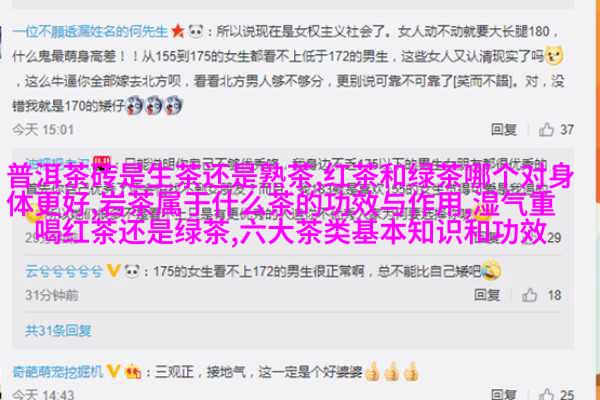This screenshot has height=400, width=600.
Task: Click the yellow V badge beside 奇葩萌宠挖掘机
Action: pos(113,371)
